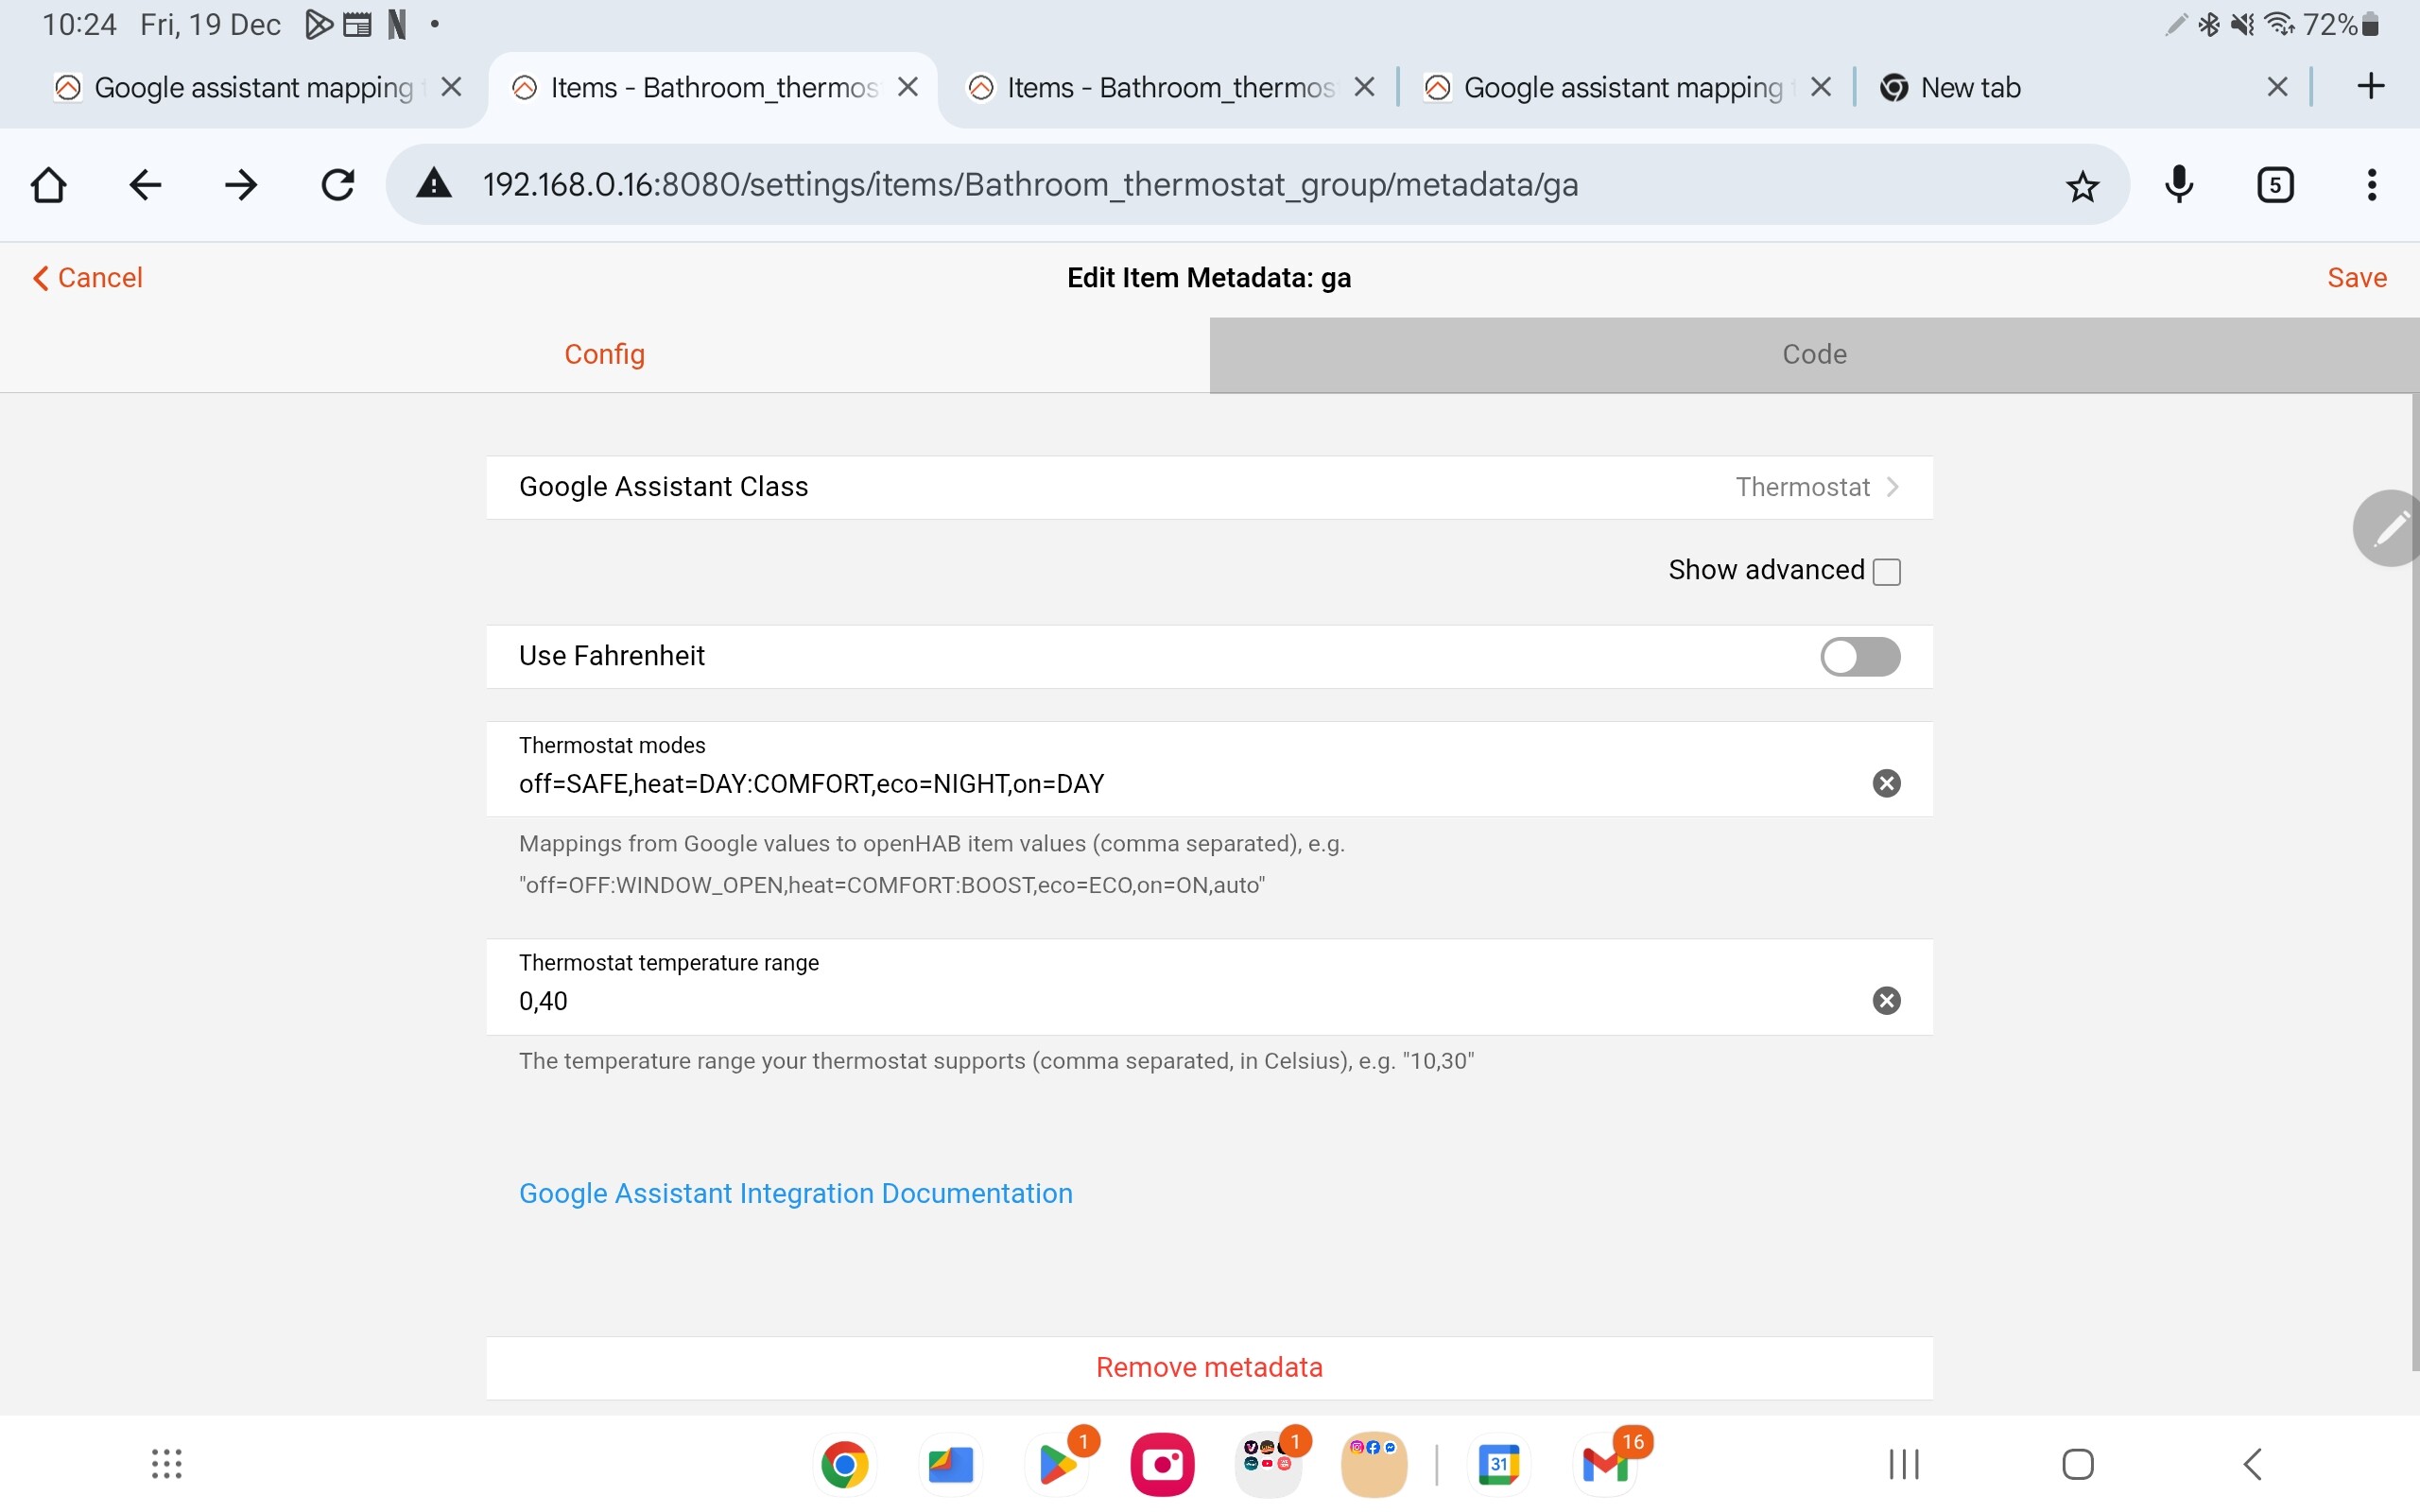Open Chrome three-dot overflow menu
The height and width of the screenshot is (1512, 2420).
point(2371,185)
